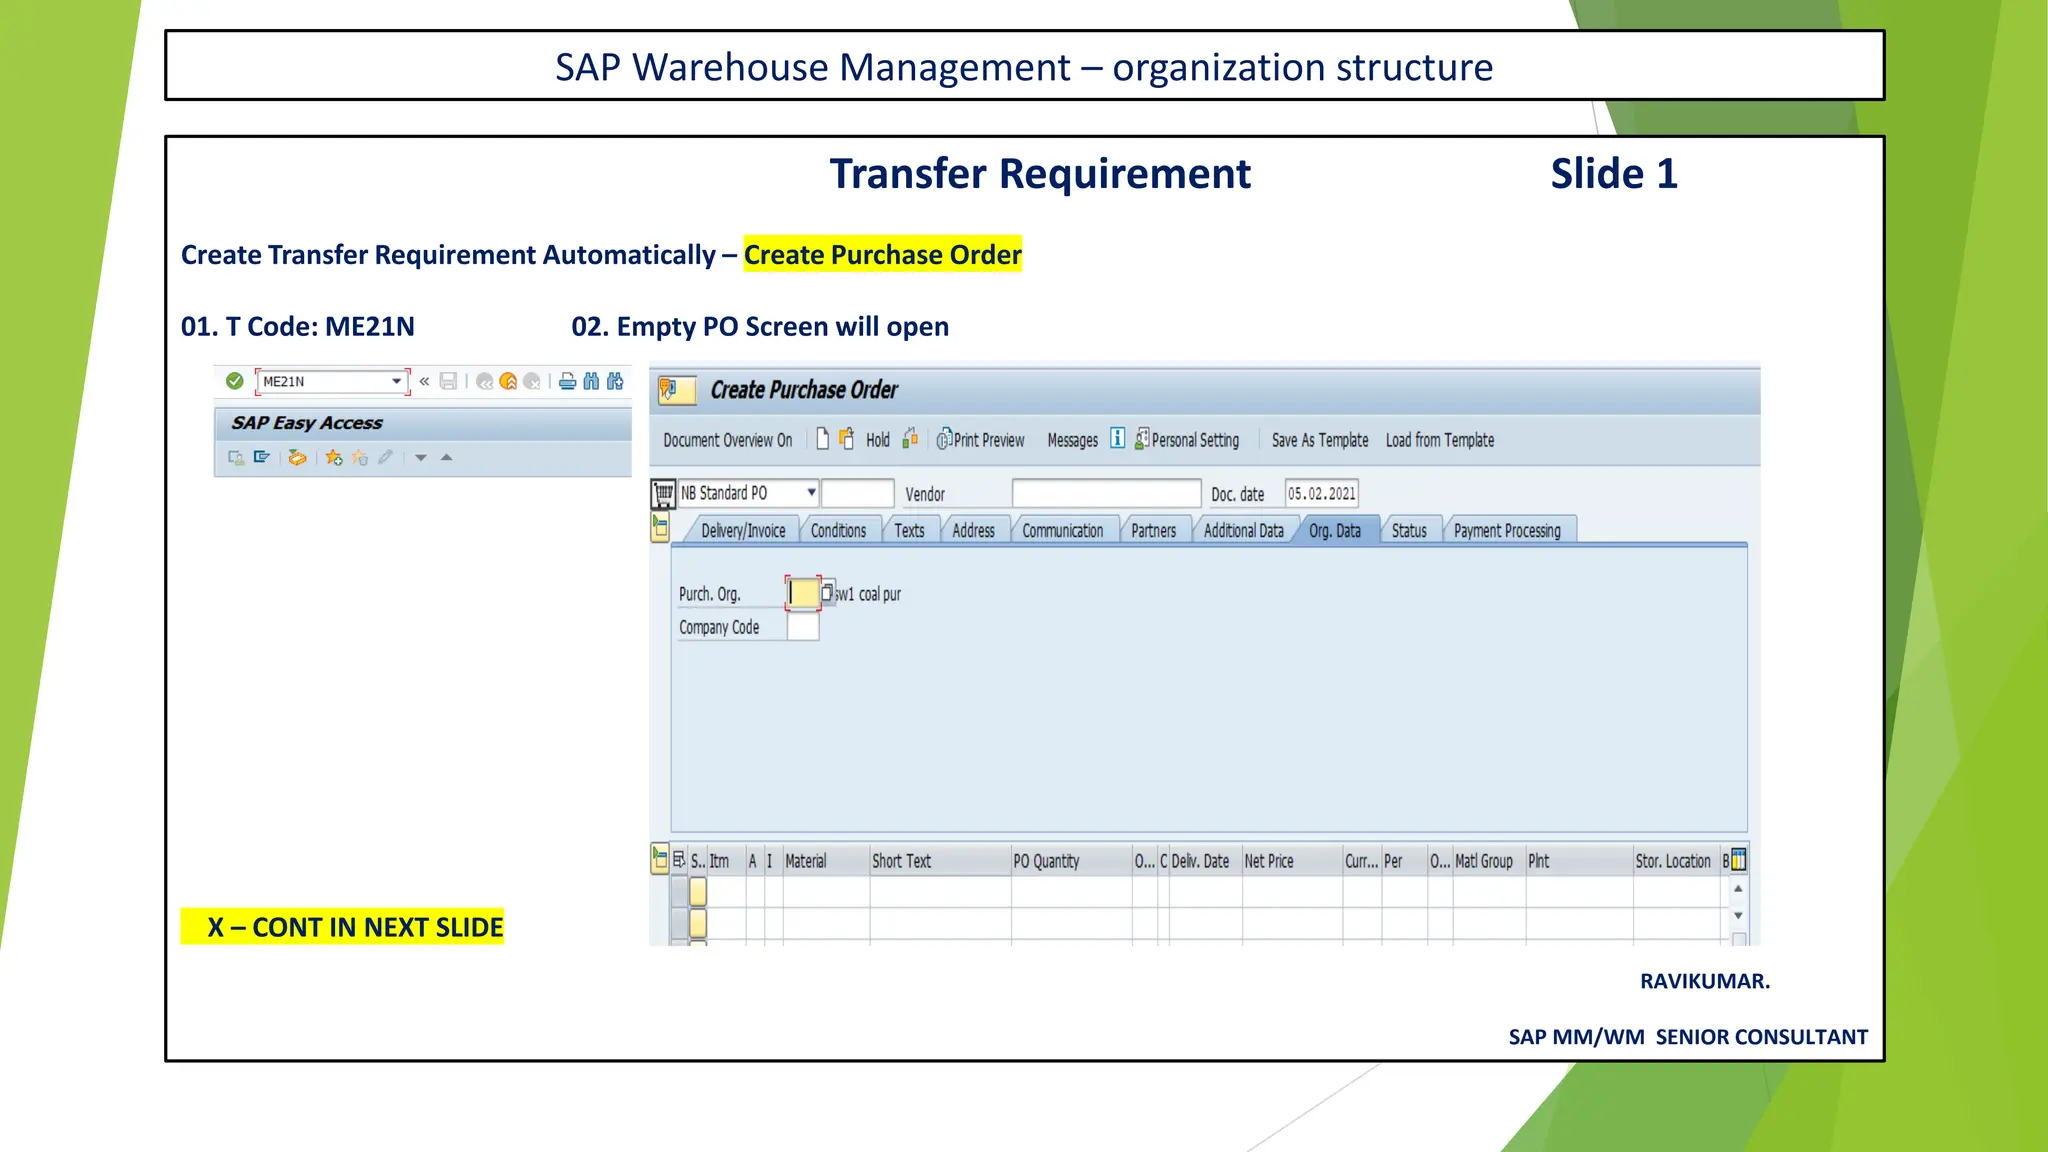Click the green Enter checkmark icon
Screen dimensions: 2048x1152
(x=235, y=381)
